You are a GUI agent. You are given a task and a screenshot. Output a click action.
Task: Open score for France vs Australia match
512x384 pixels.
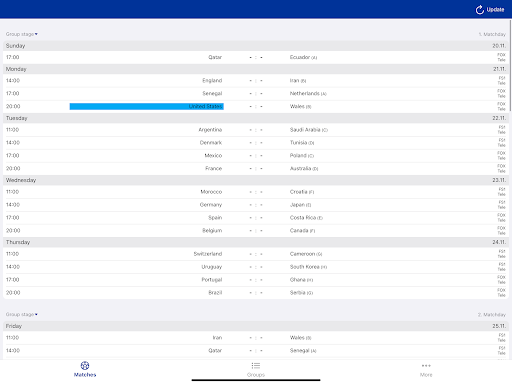point(256,168)
